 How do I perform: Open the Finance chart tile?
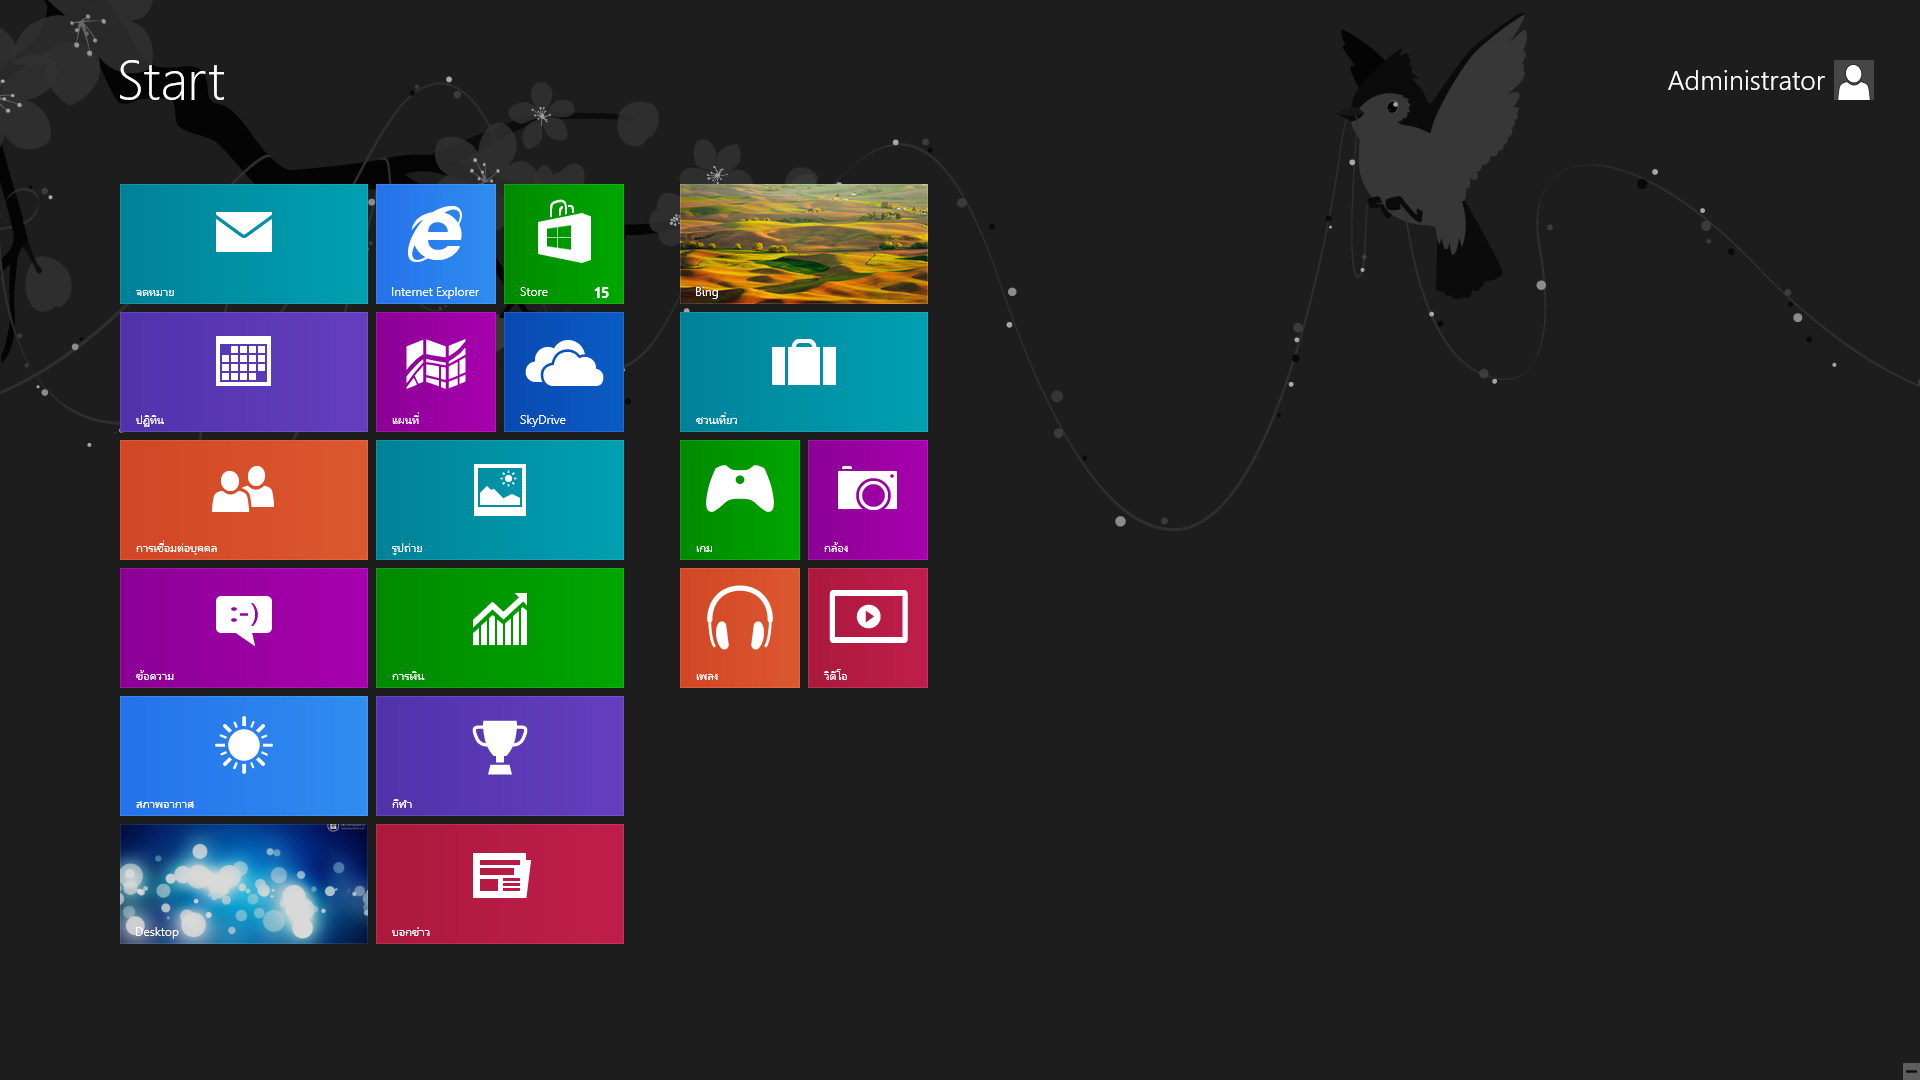[x=499, y=627]
